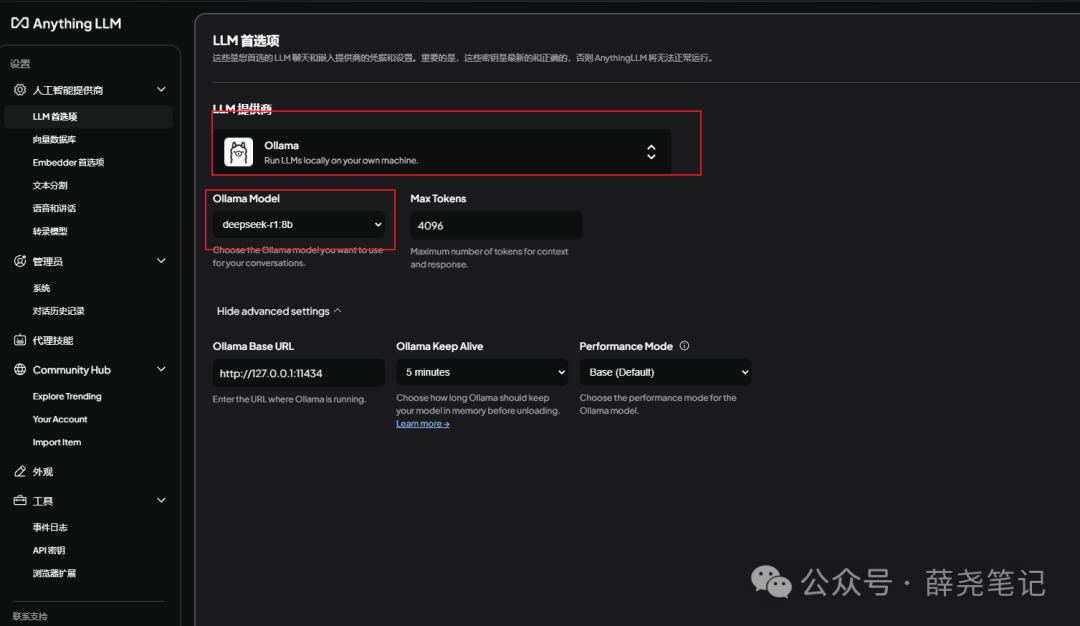1080x626 pixels.
Task: Click the Ollama Base URL input field
Action: click(x=298, y=373)
